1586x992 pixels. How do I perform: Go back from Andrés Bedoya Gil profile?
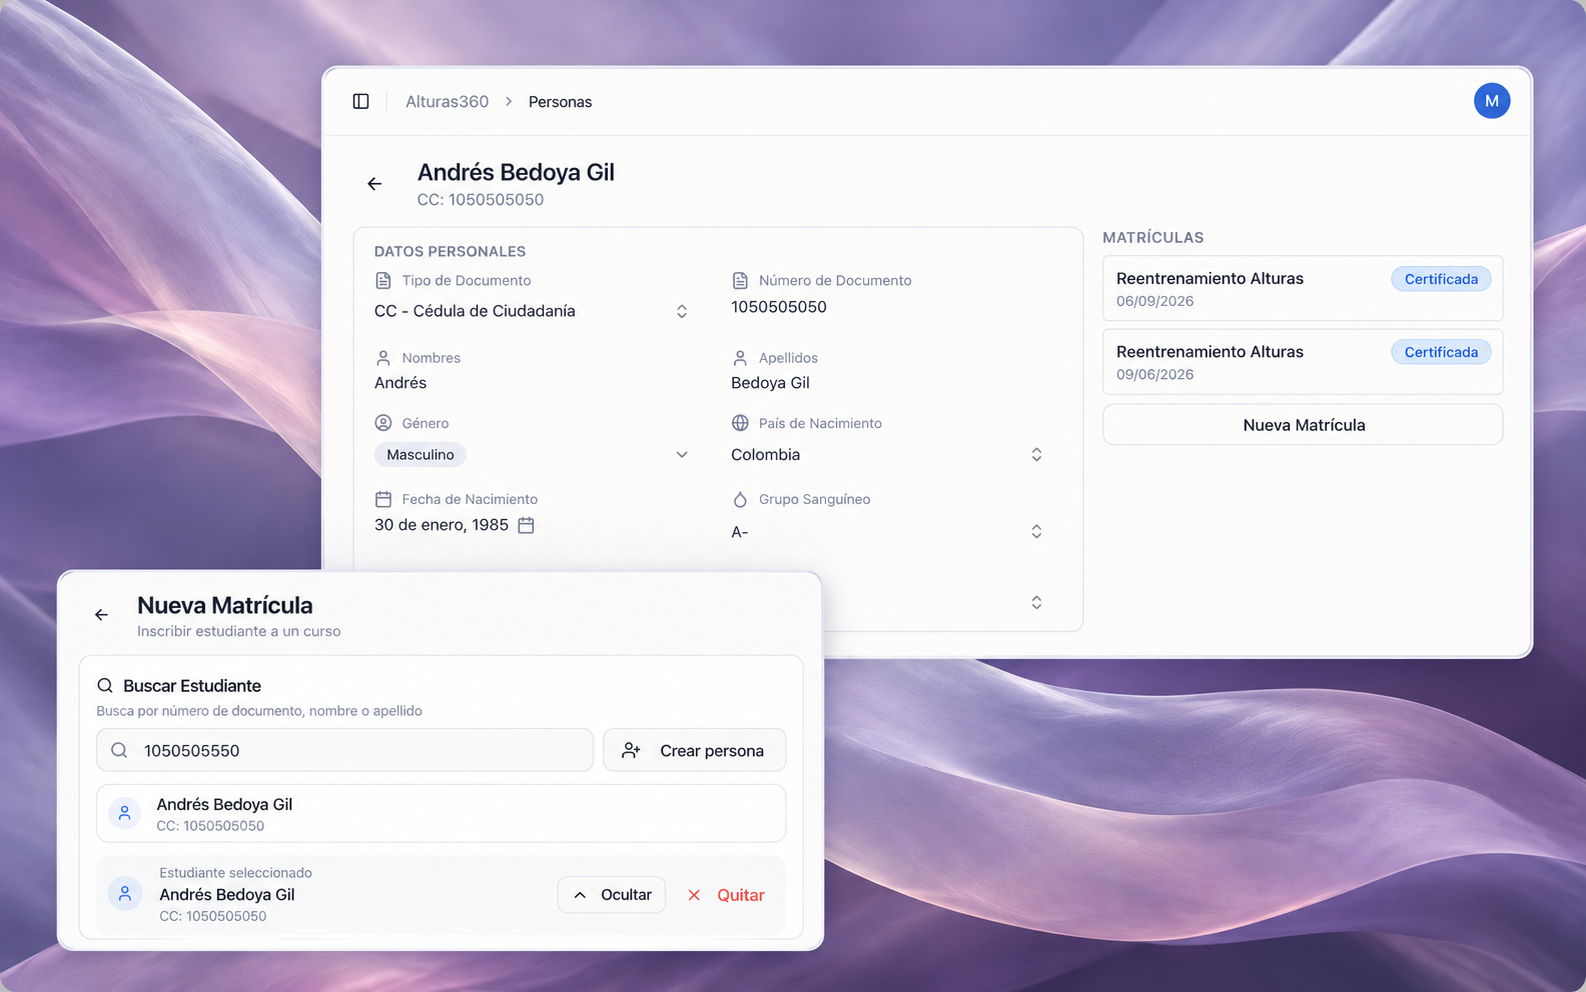[x=374, y=184]
